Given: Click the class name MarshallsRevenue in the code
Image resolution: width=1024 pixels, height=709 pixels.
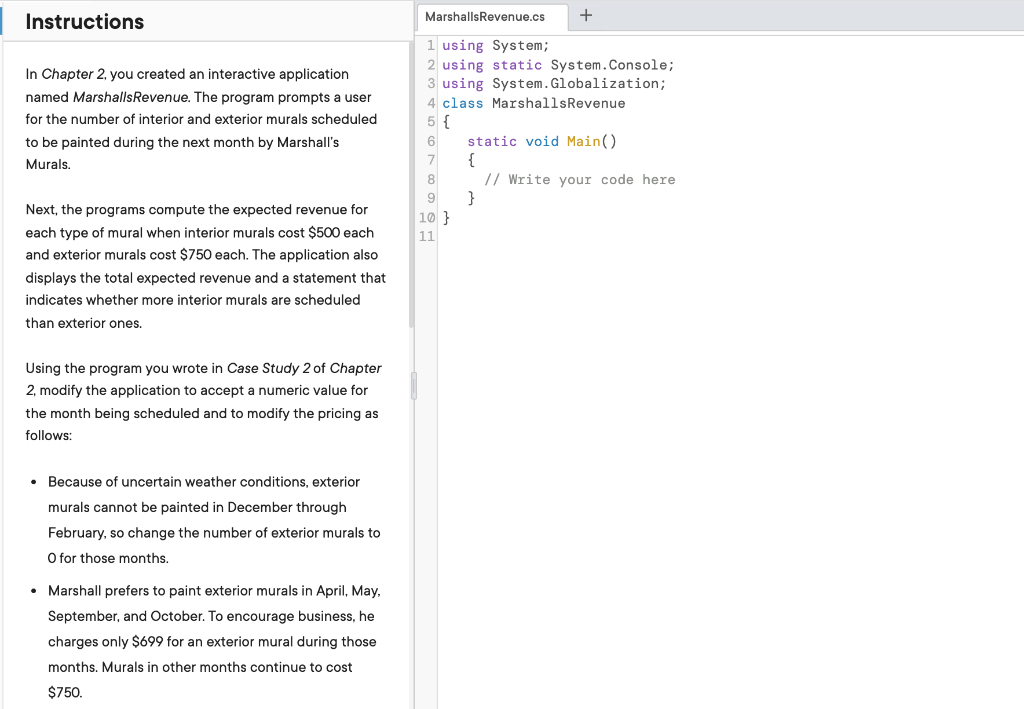Looking at the screenshot, I should [x=560, y=102].
